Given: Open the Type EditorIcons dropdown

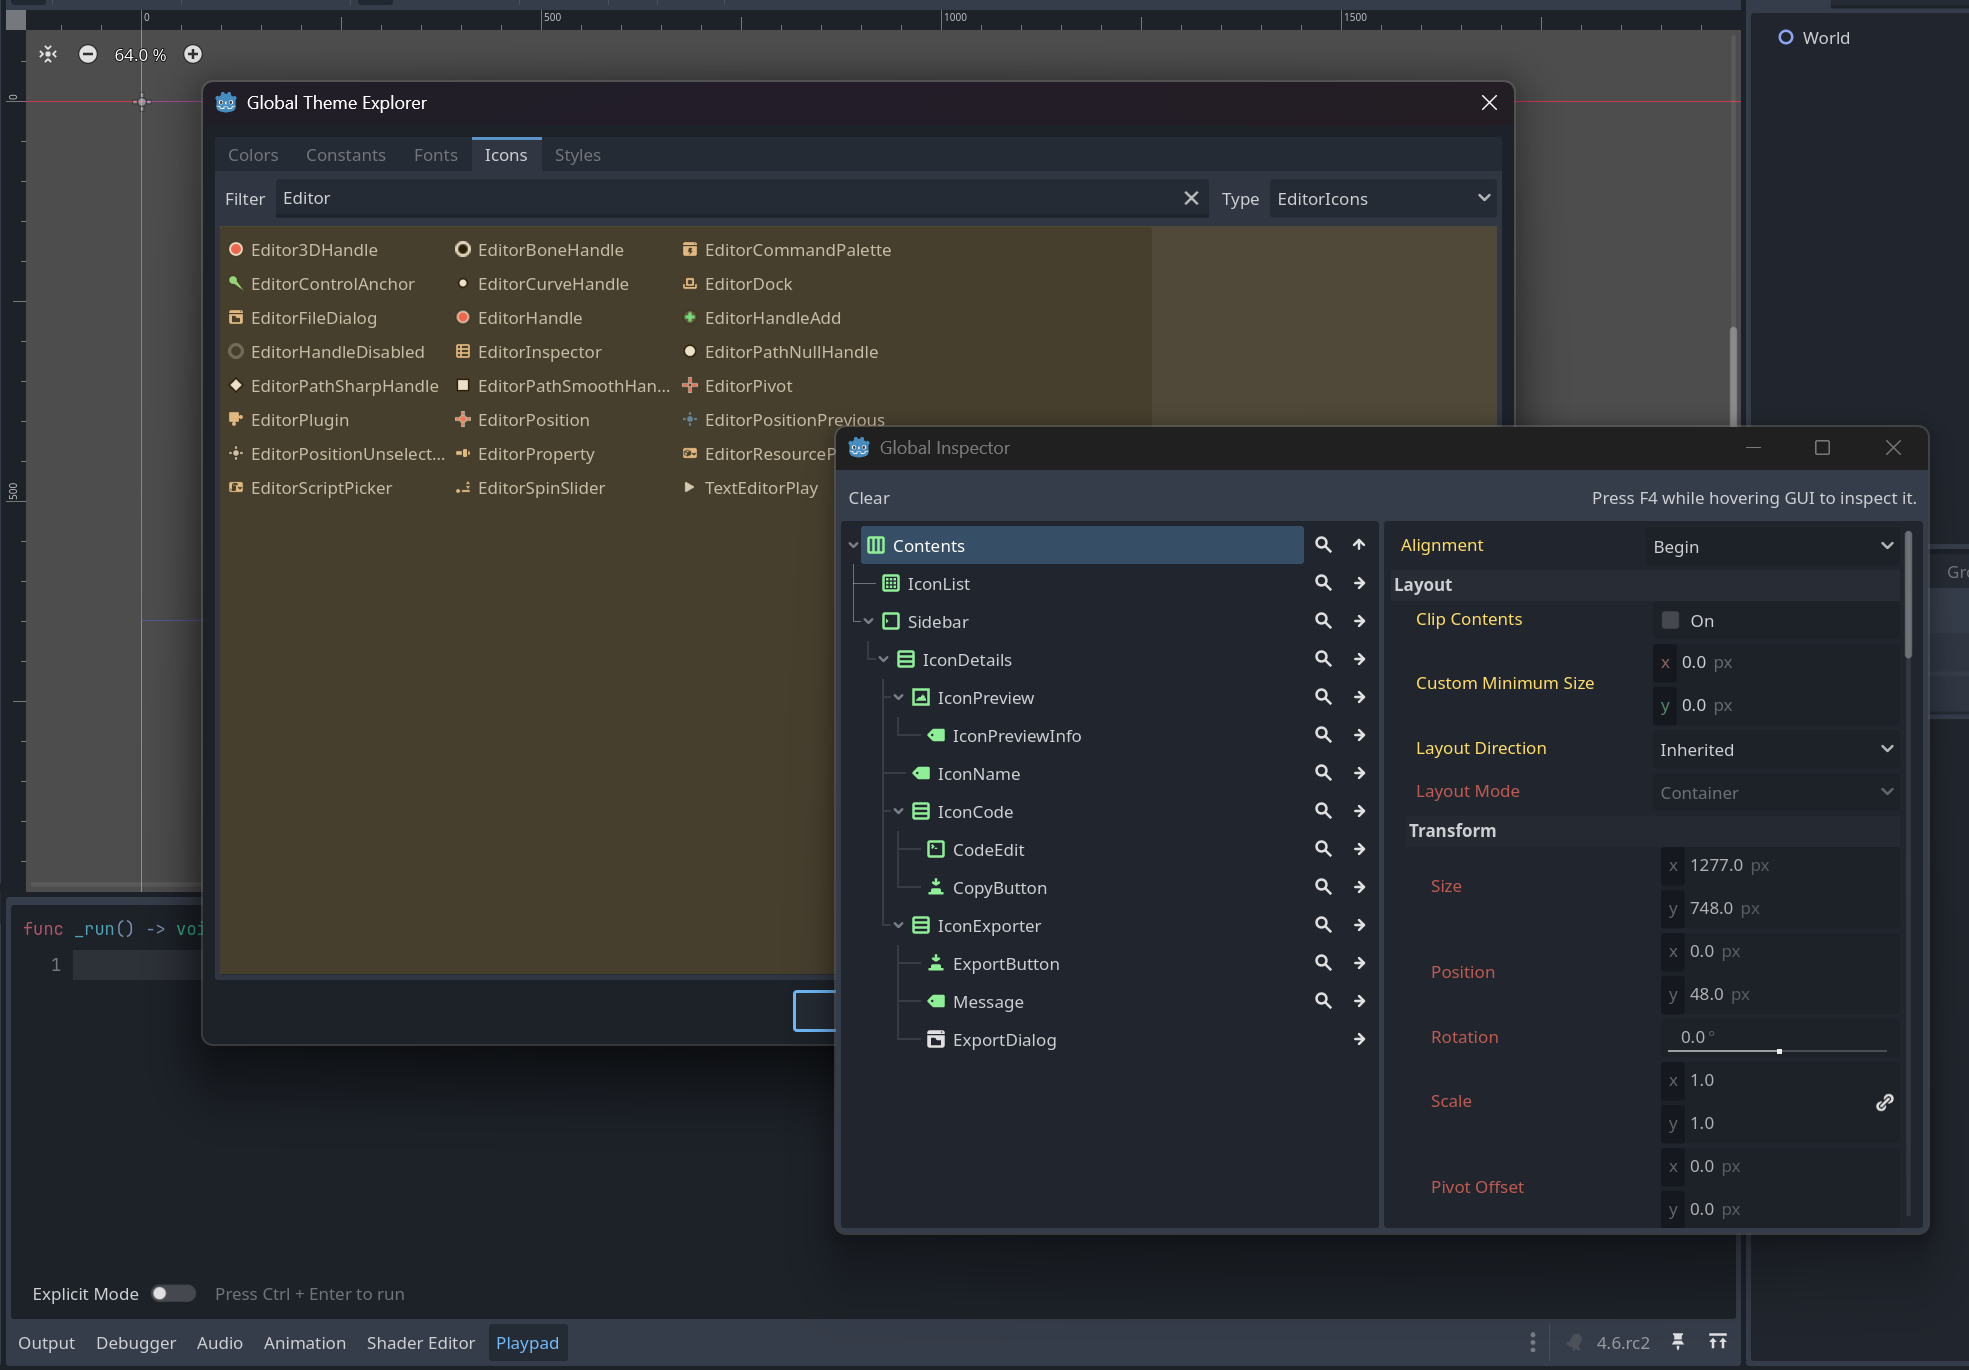Looking at the screenshot, I should pyautogui.click(x=1383, y=198).
